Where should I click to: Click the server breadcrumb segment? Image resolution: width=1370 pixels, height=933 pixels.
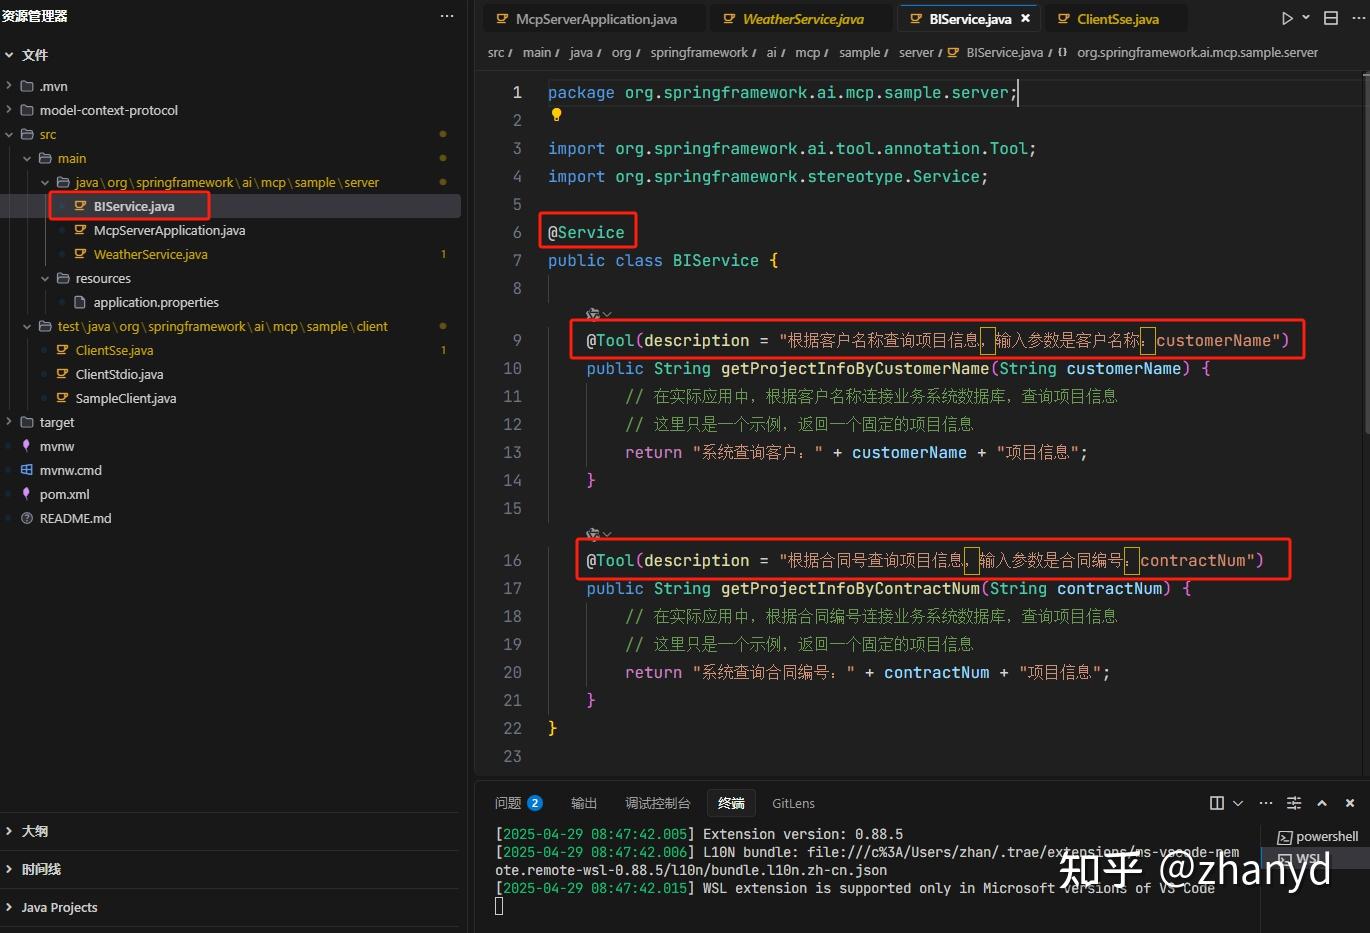coord(915,52)
